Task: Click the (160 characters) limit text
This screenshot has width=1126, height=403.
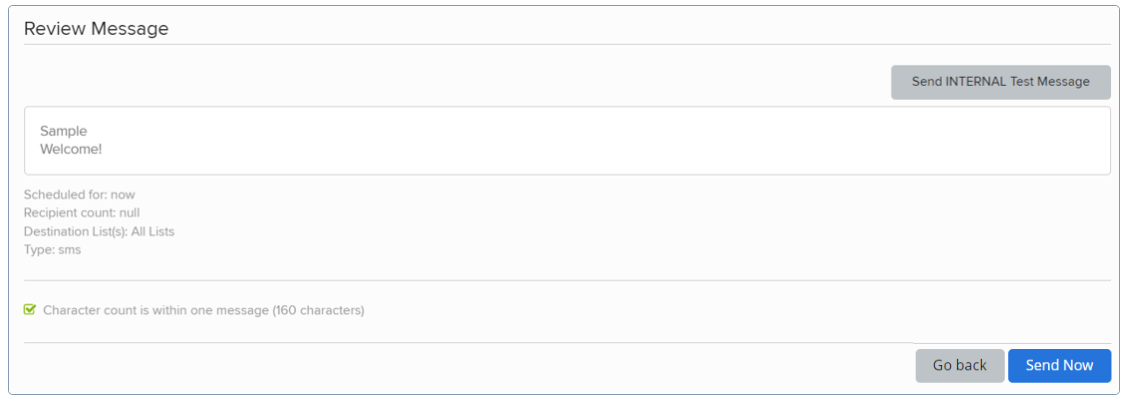Action: point(318,310)
